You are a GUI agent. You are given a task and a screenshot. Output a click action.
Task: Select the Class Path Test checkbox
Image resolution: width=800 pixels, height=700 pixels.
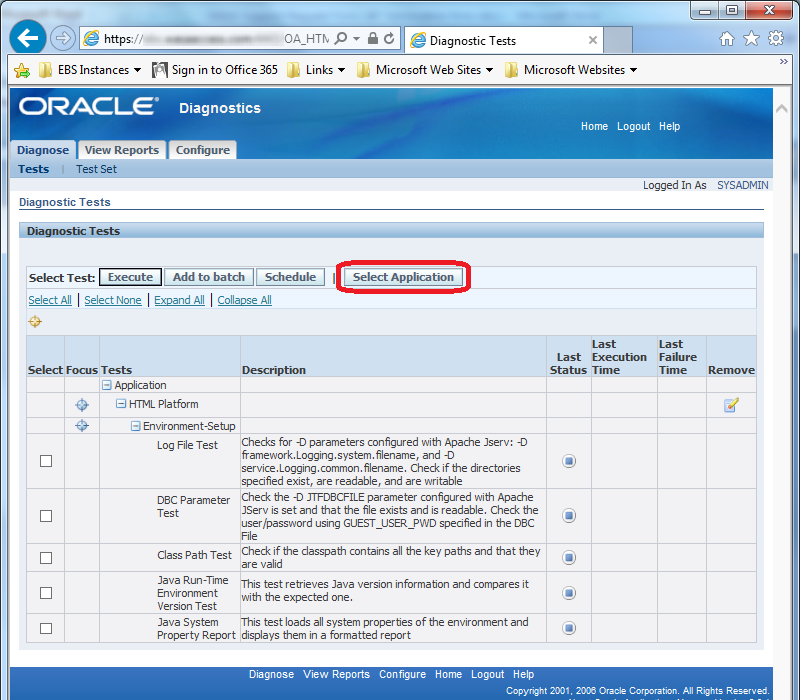pos(46,558)
